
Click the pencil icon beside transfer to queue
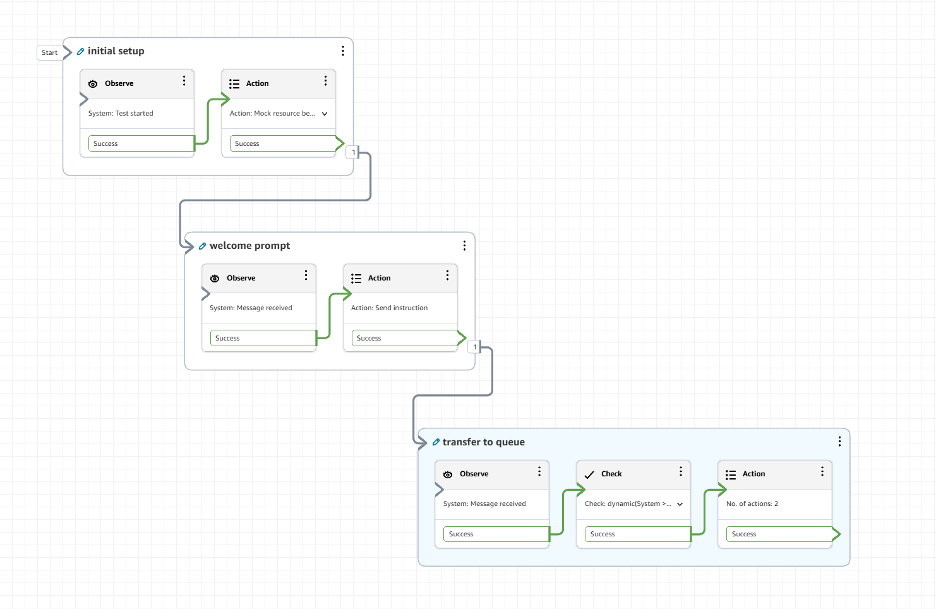click(x=436, y=442)
